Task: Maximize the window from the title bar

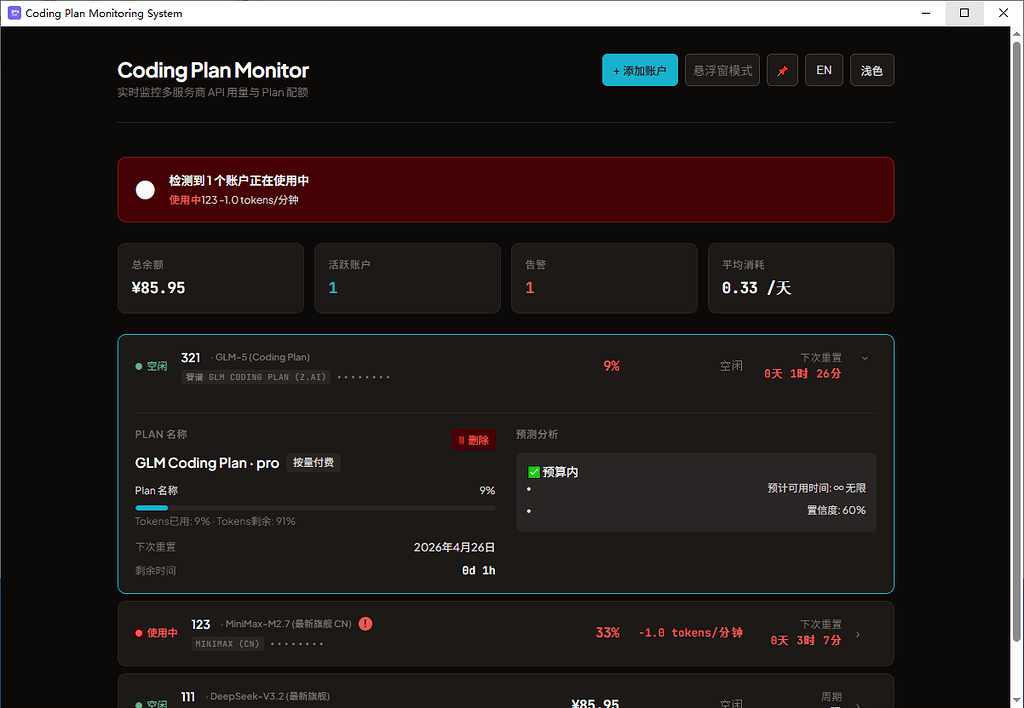Action: coord(965,13)
